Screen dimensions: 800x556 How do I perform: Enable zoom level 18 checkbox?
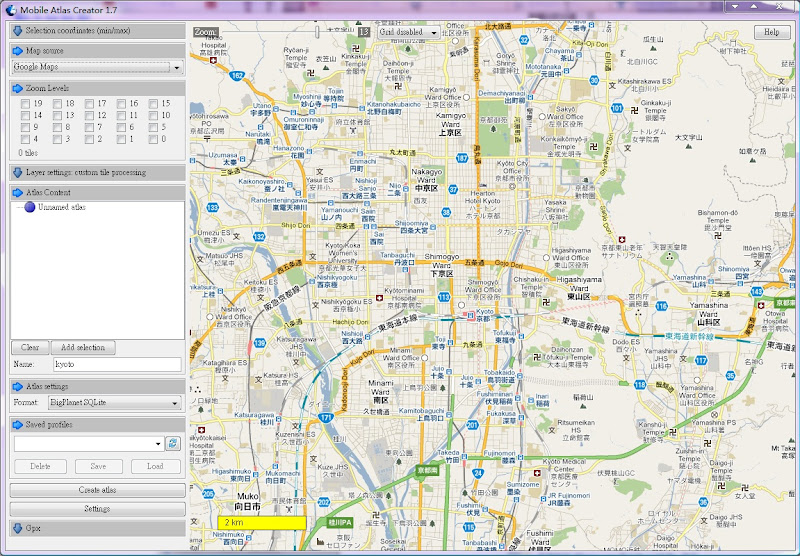(x=57, y=104)
